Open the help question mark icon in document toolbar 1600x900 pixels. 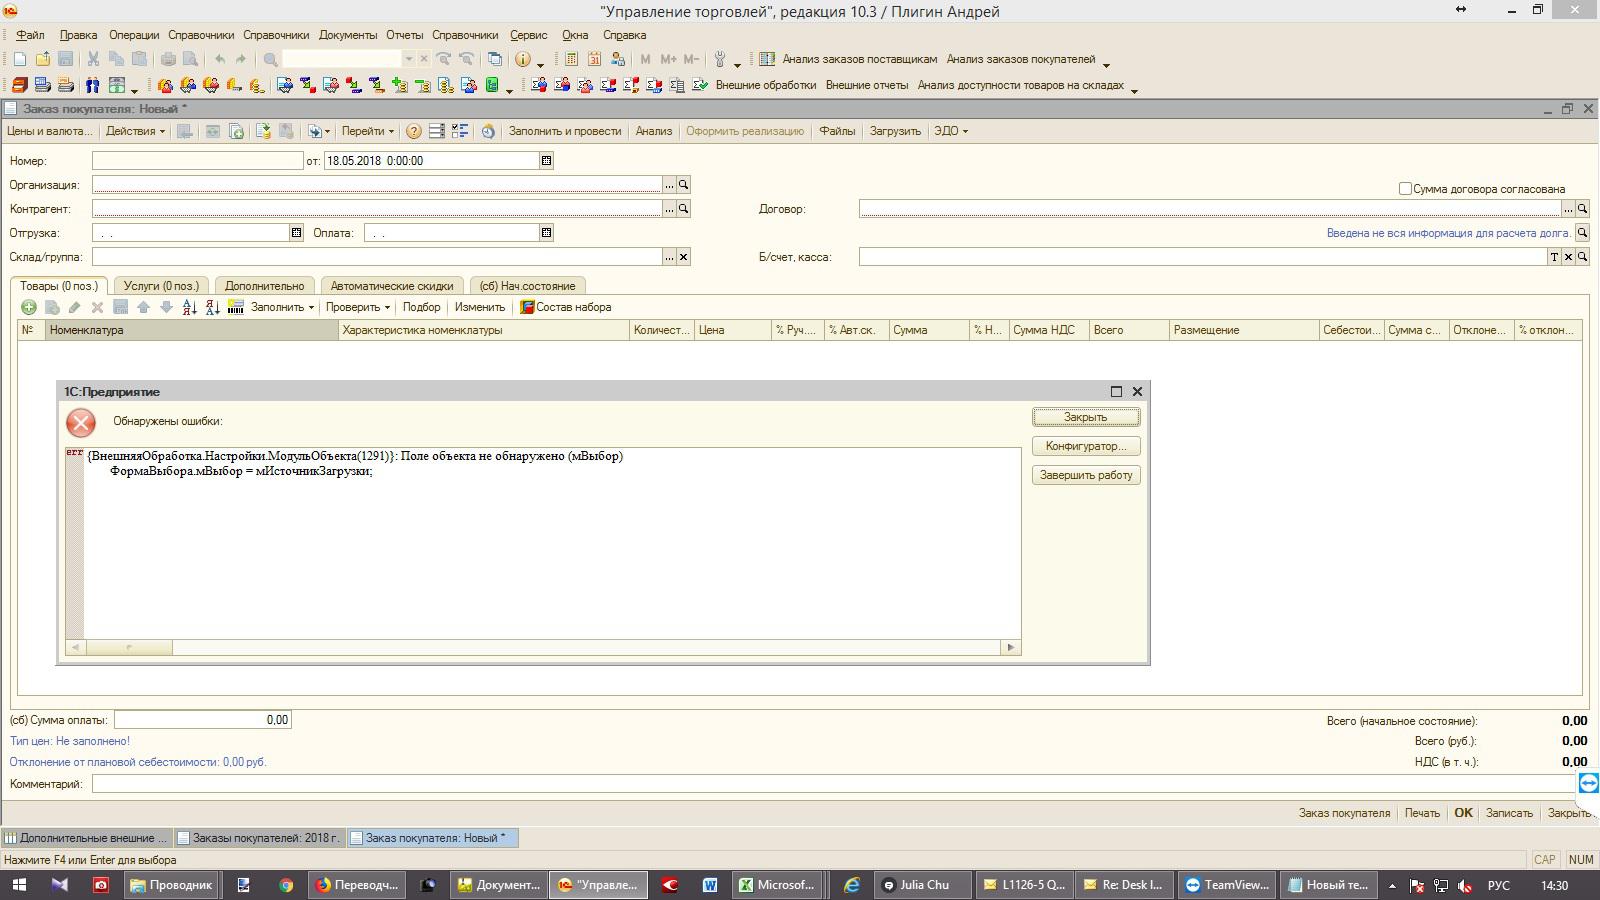413,131
